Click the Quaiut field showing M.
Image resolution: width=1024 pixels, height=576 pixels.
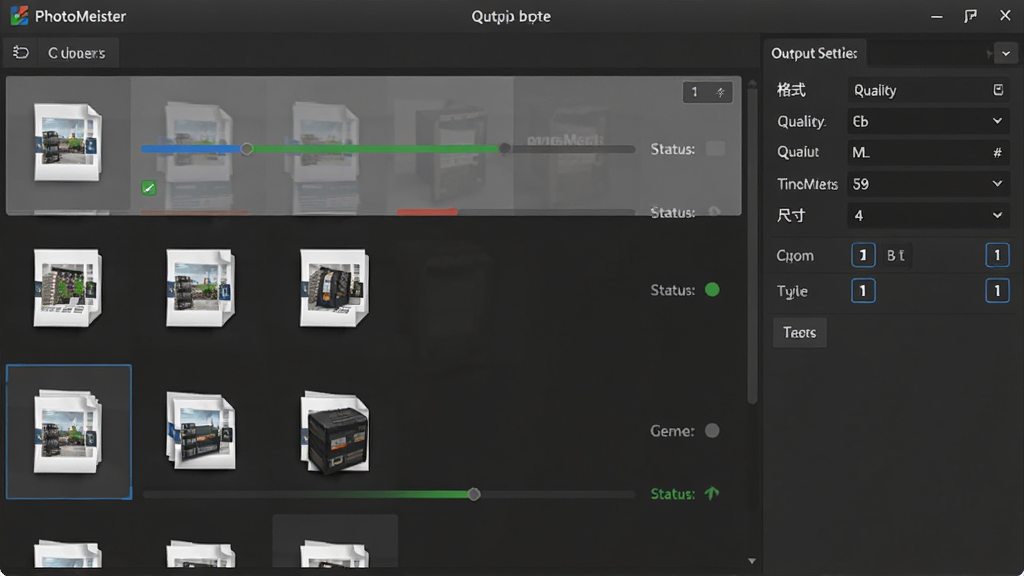[928, 152]
